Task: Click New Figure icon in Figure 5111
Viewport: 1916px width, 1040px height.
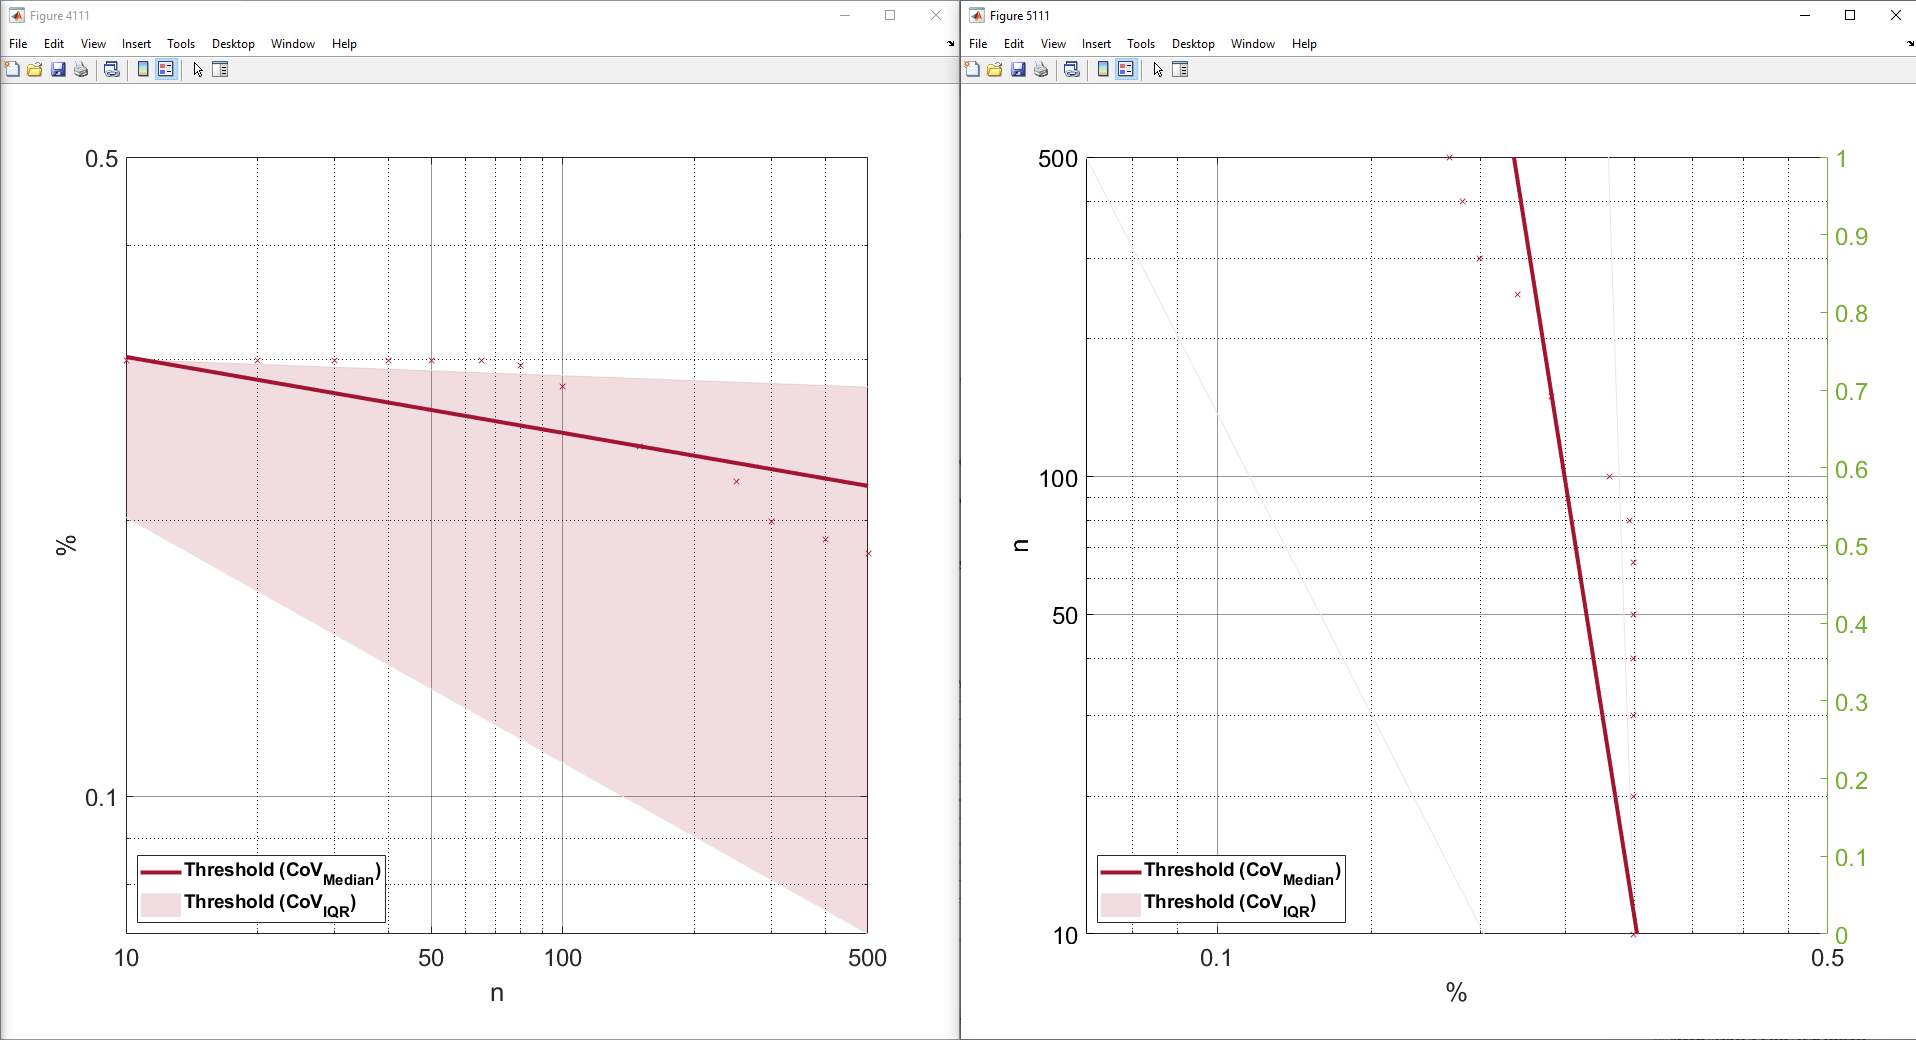Action: [x=972, y=69]
